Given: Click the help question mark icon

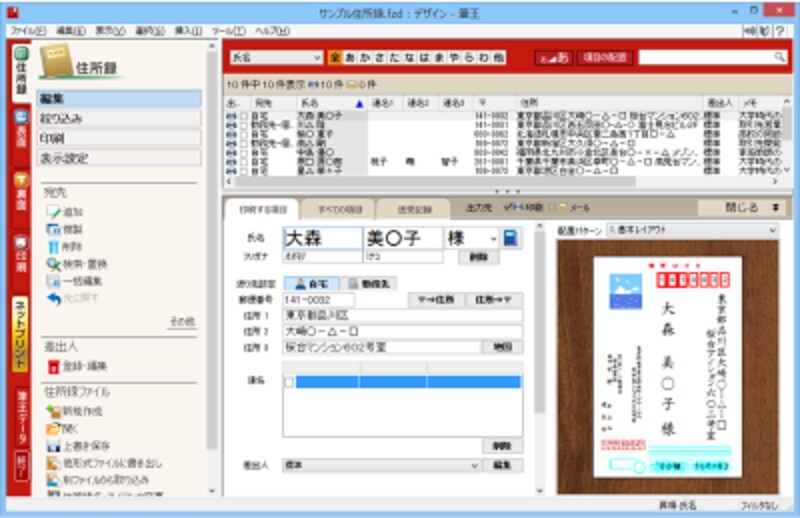Looking at the screenshot, I should pyautogui.click(x=781, y=31).
